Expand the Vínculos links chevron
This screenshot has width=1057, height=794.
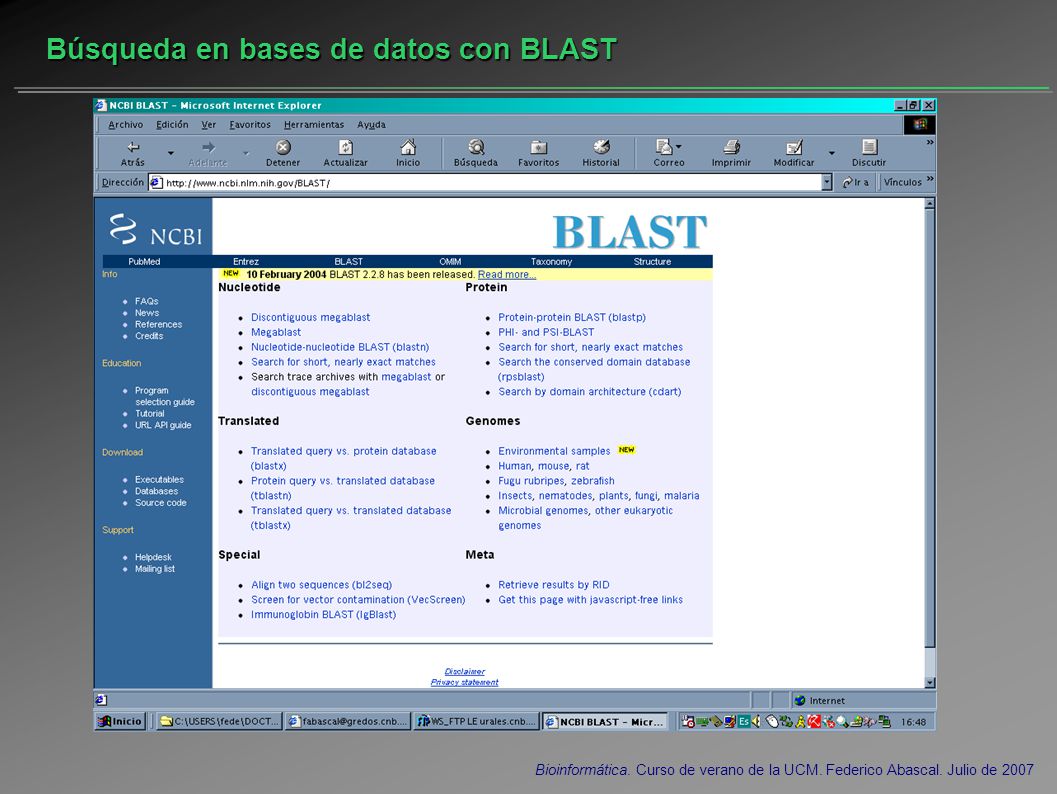coord(930,179)
